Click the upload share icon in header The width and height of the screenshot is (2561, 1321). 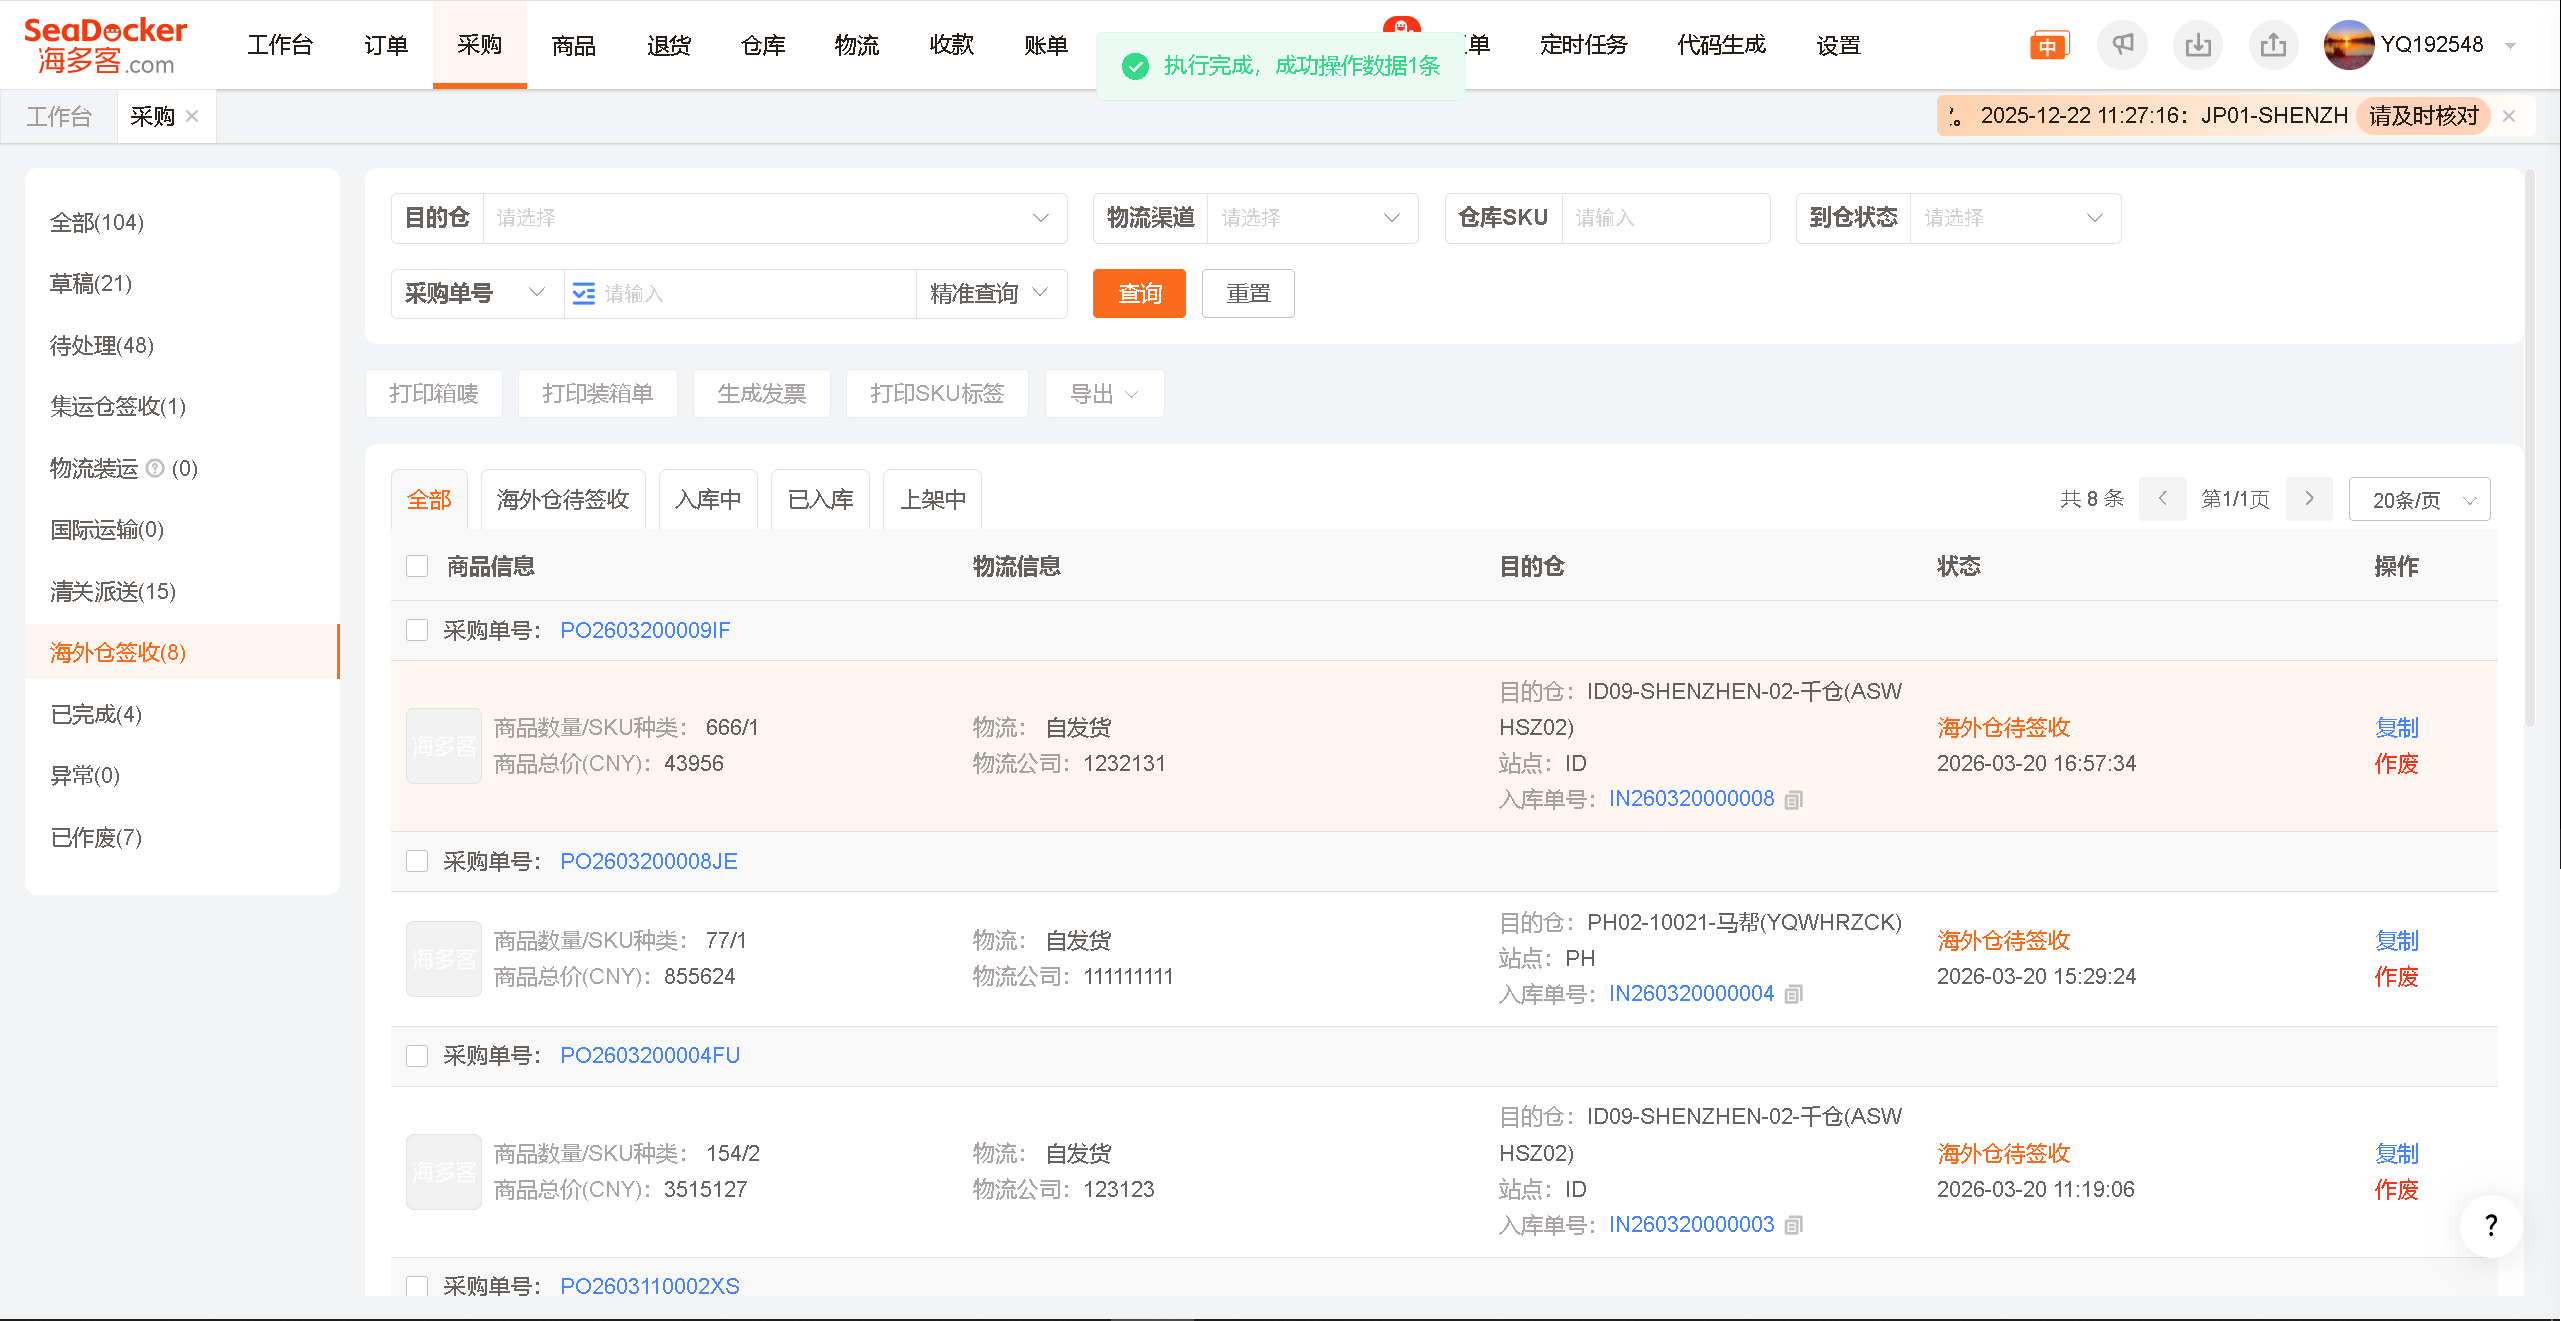(2273, 45)
